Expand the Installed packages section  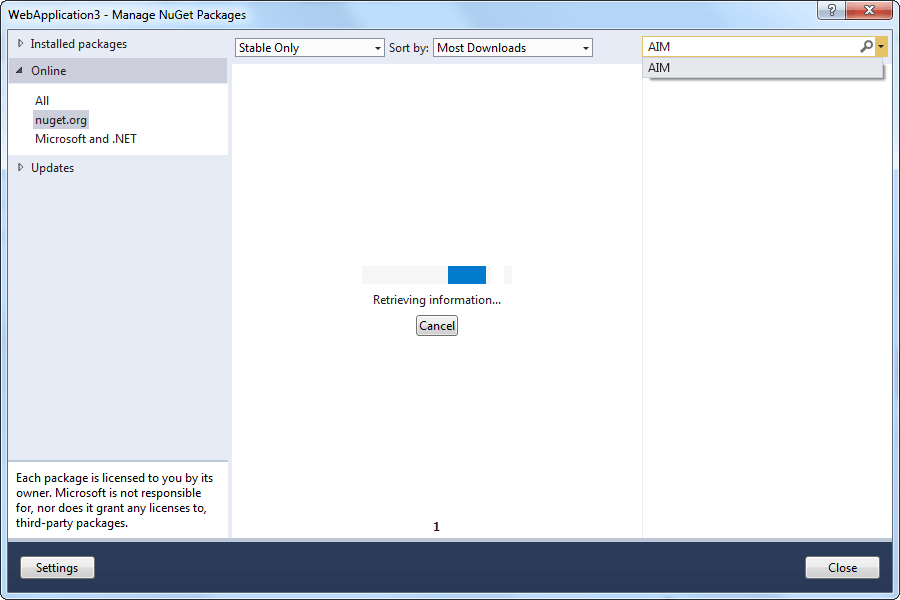[x=20, y=44]
